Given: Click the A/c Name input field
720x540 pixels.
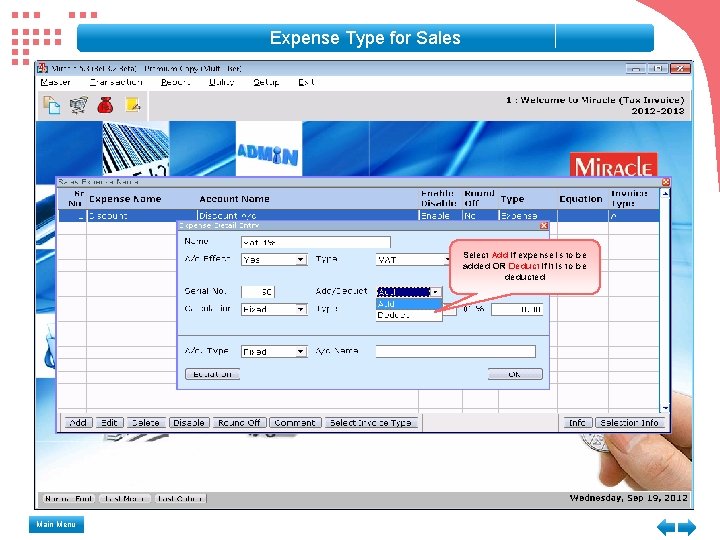Looking at the screenshot, I should (456, 352).
